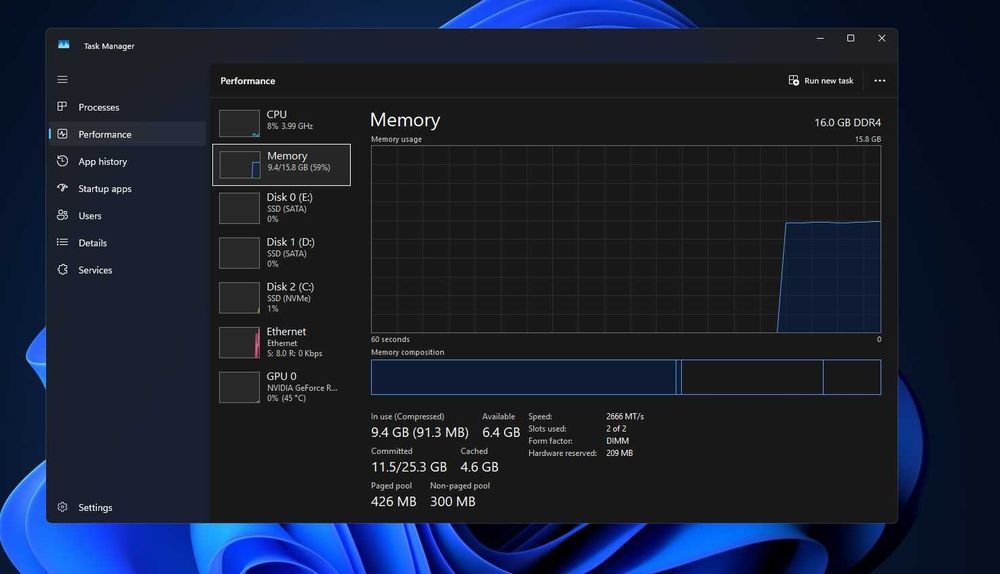
Task: Click the Cached value 4.6 GB
Action: click(480, 467)
